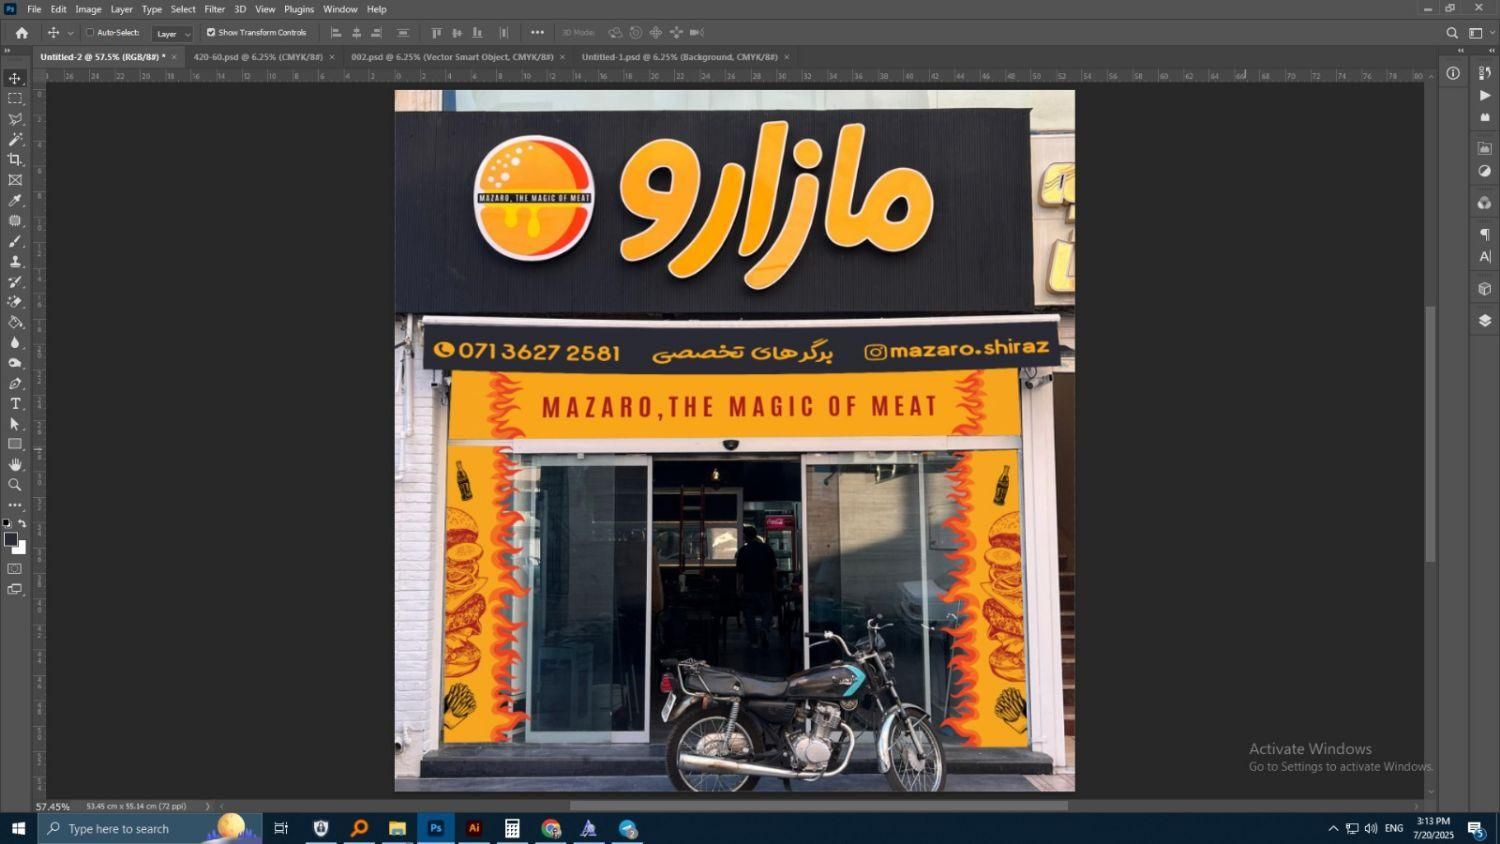Swap foreground and background colors
The image size is (1500, 844).
(22, 523)
